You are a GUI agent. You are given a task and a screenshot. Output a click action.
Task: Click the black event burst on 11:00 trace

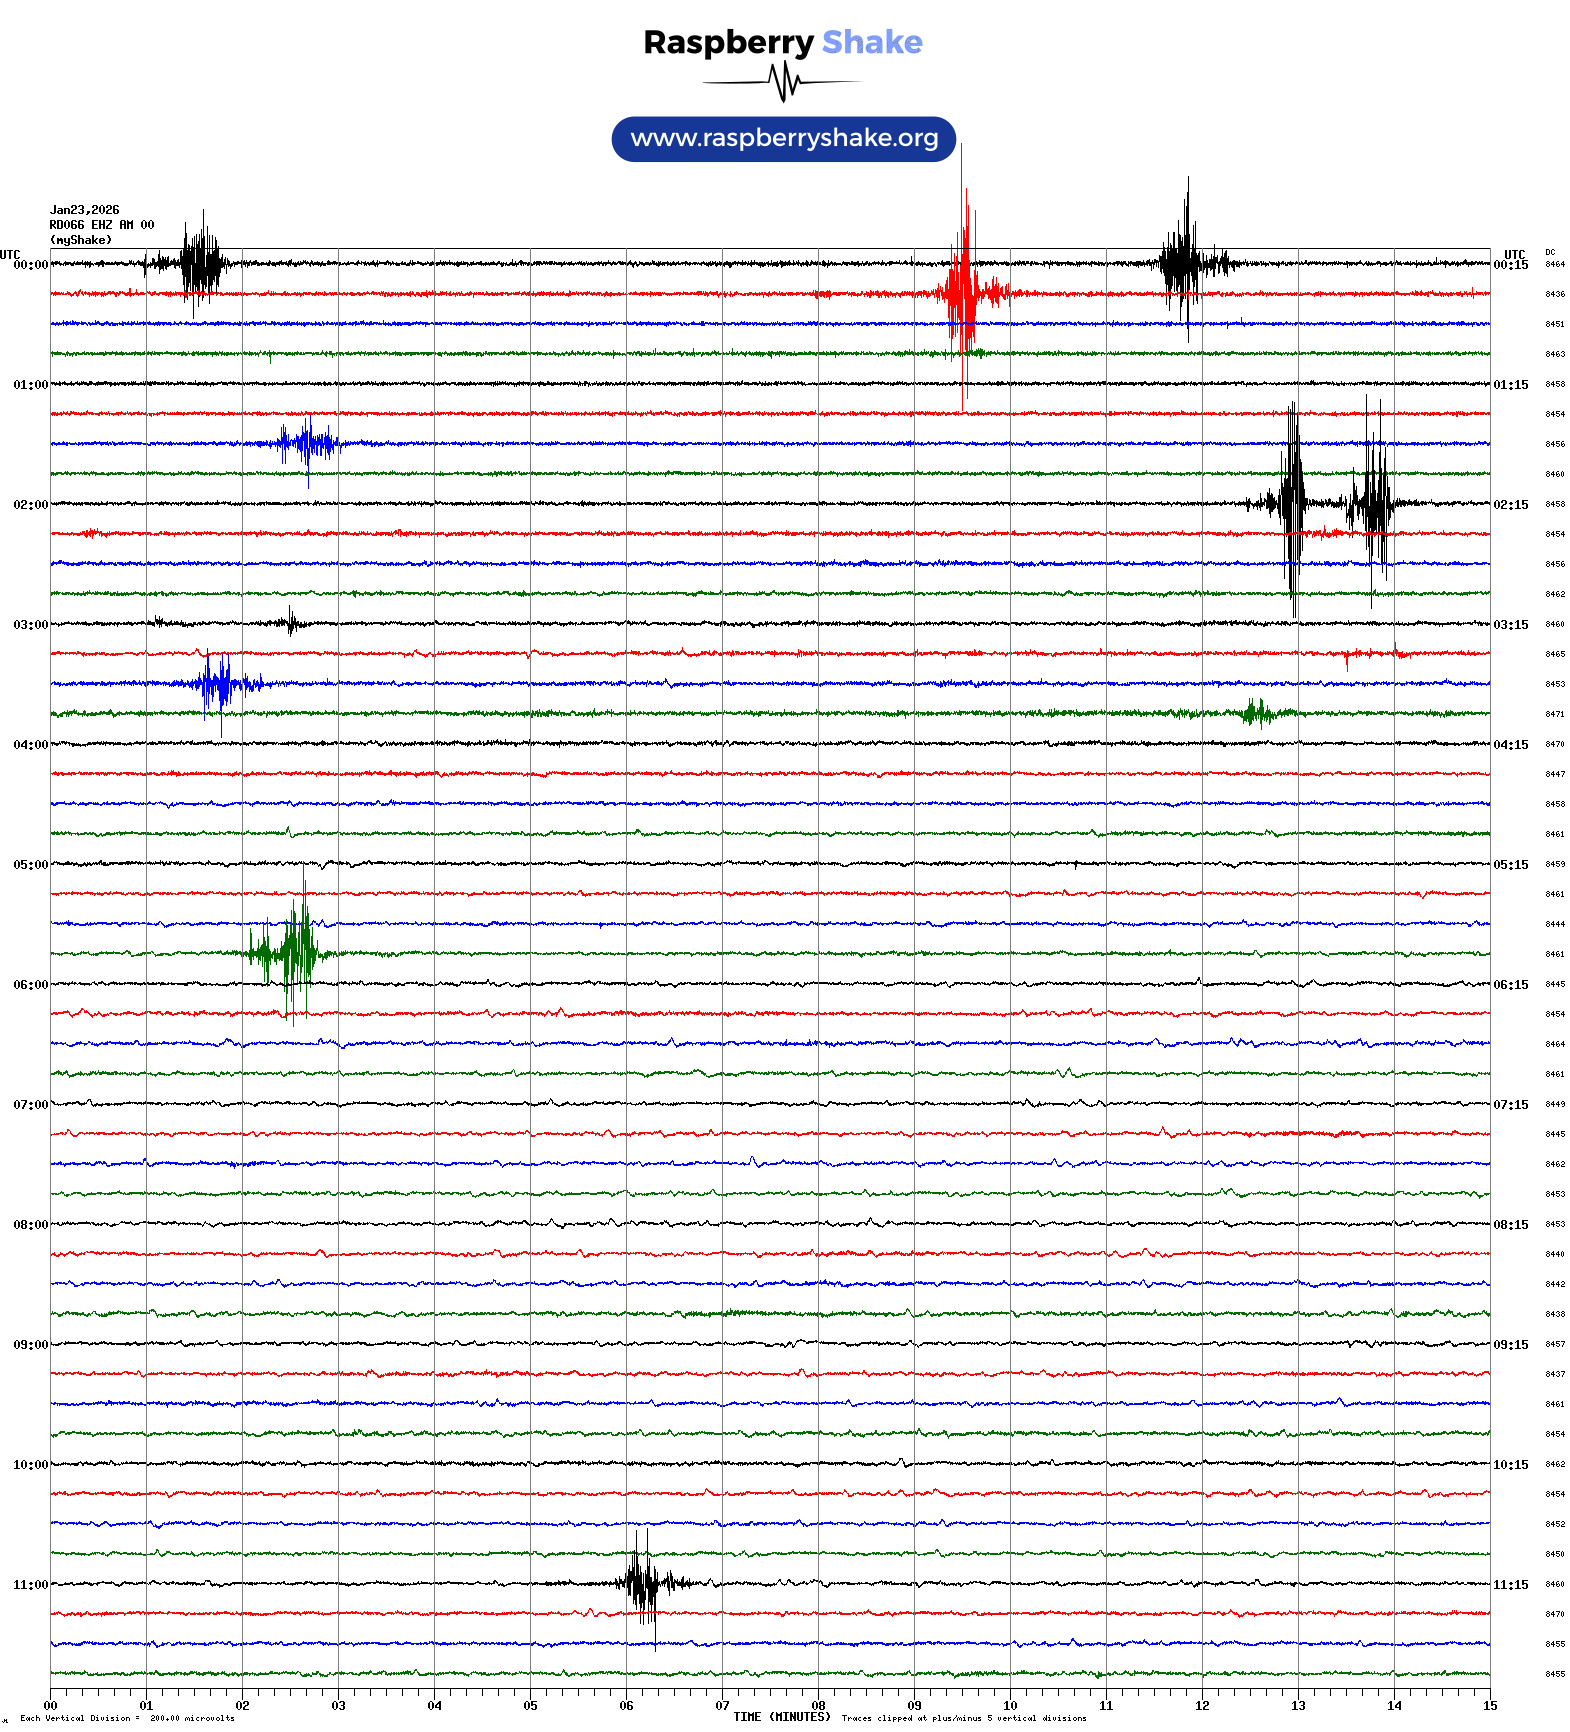click(x=643, y=1583)
